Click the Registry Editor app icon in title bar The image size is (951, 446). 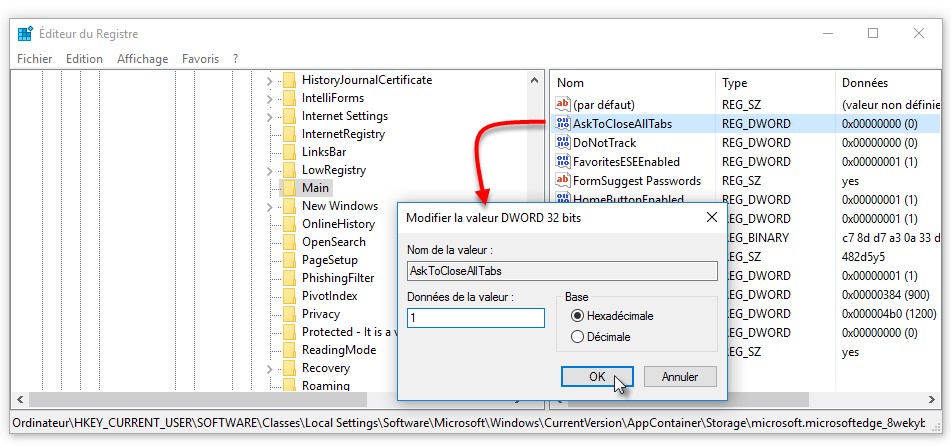coord(25,33)
